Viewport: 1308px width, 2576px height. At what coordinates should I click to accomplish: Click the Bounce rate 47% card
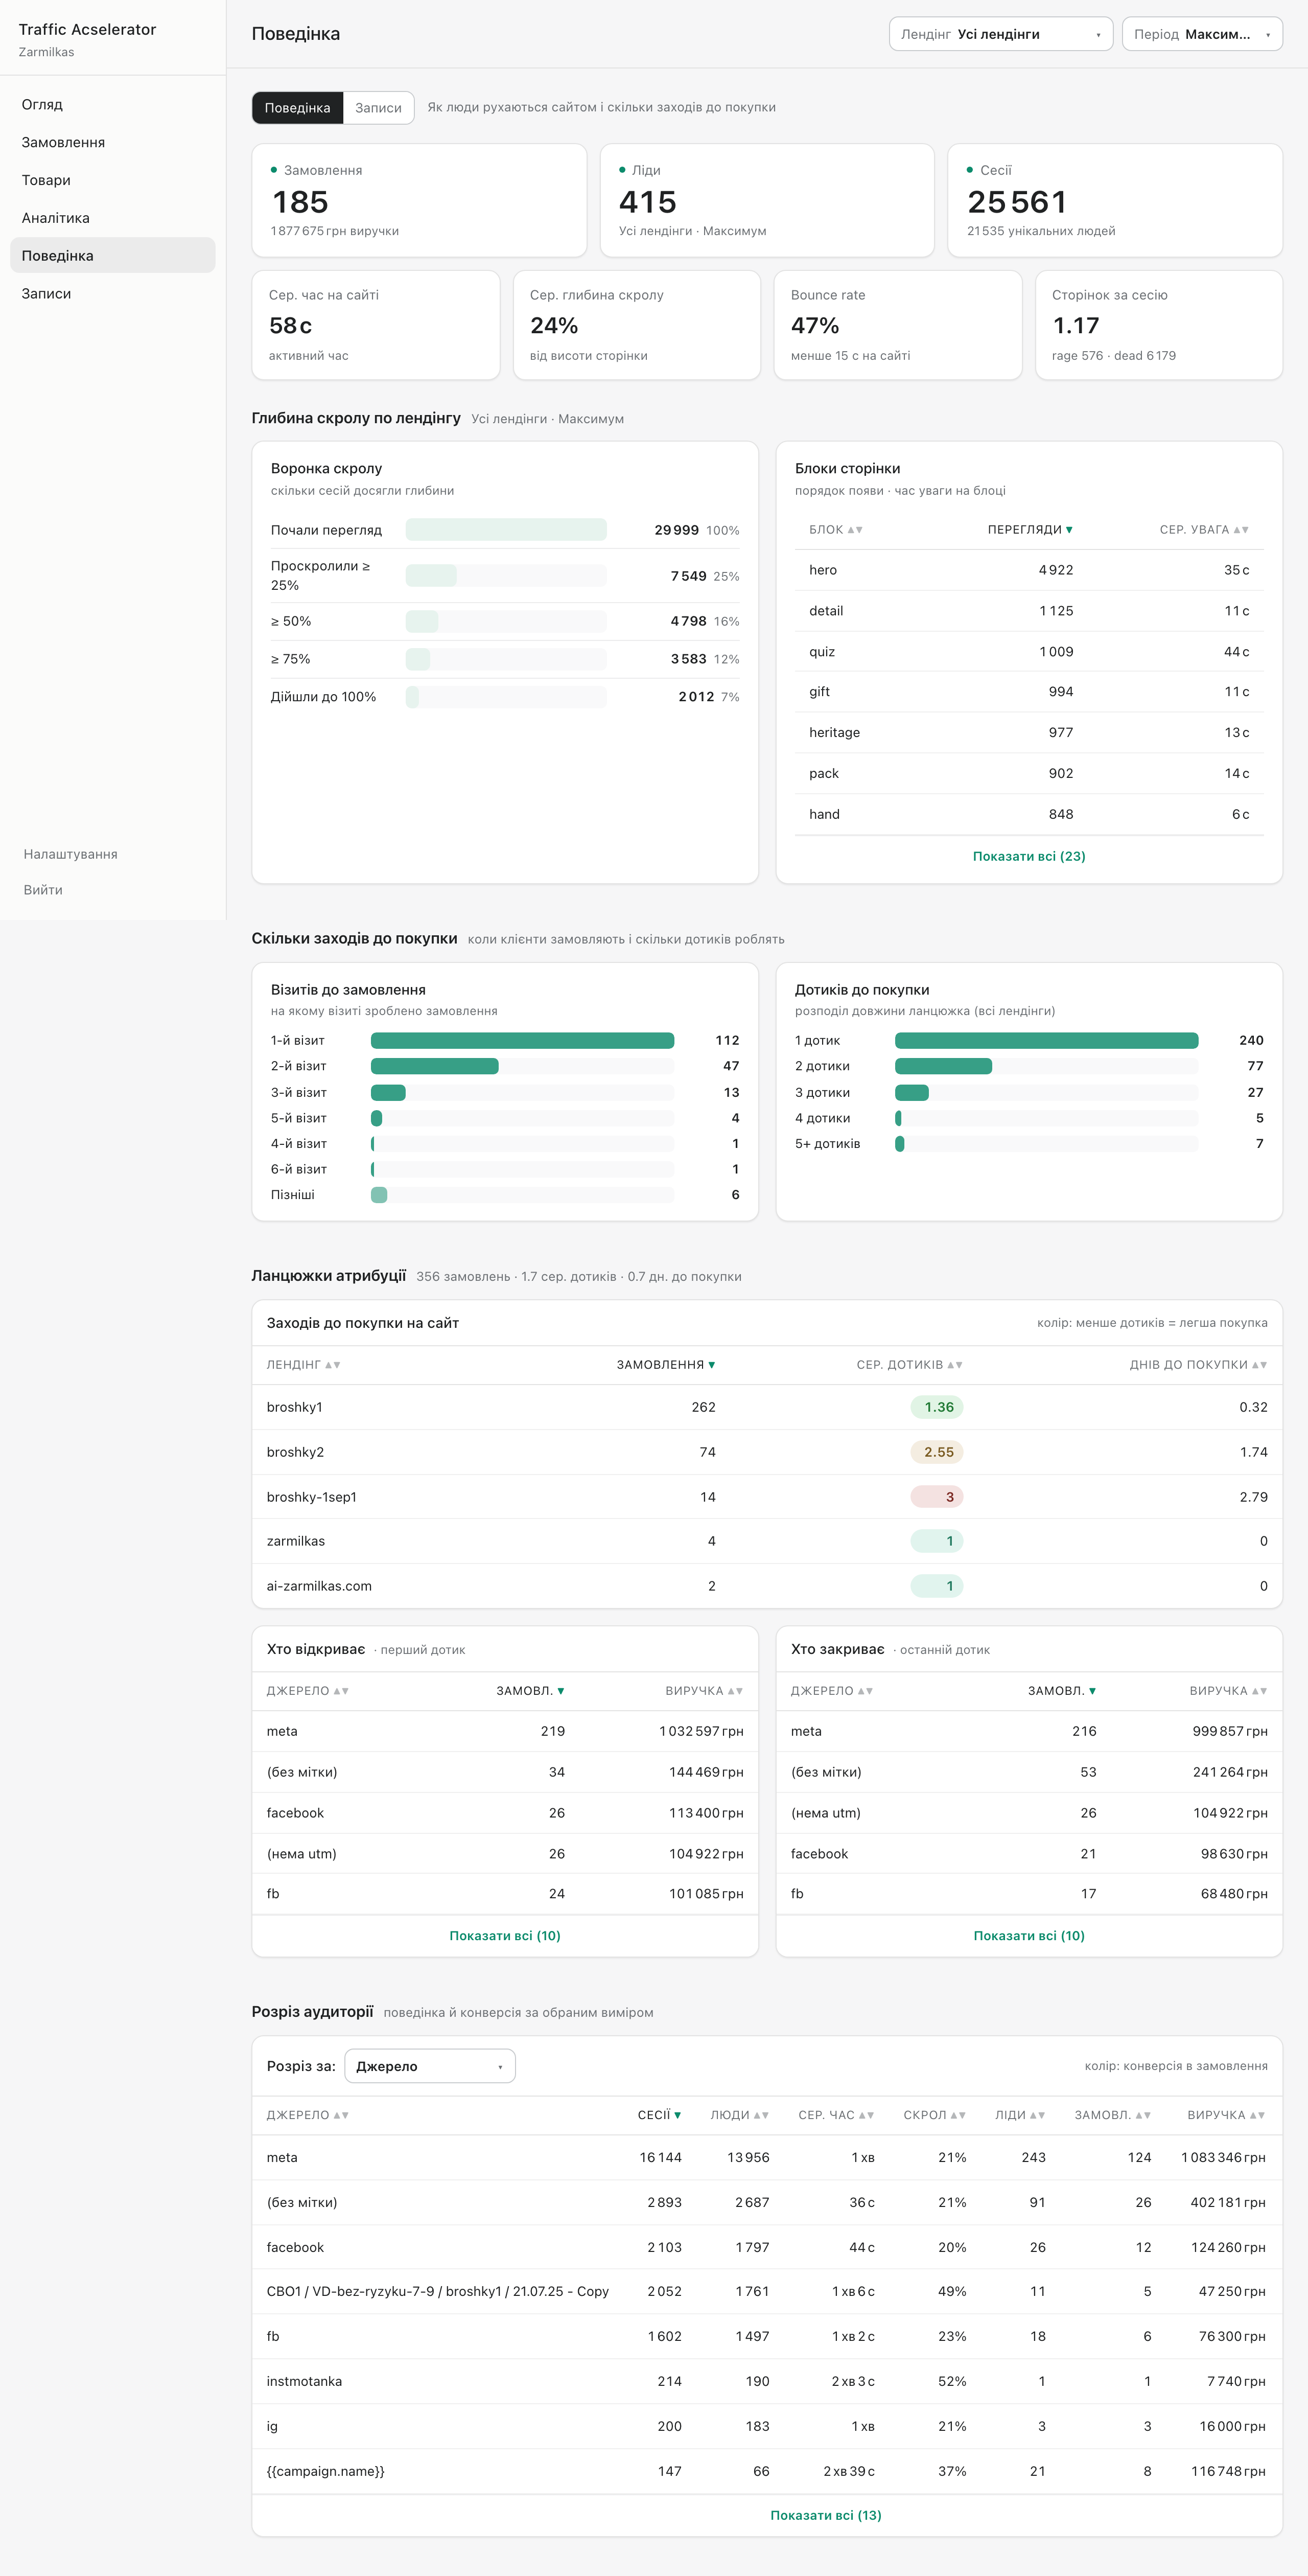[x=898, y=325]
